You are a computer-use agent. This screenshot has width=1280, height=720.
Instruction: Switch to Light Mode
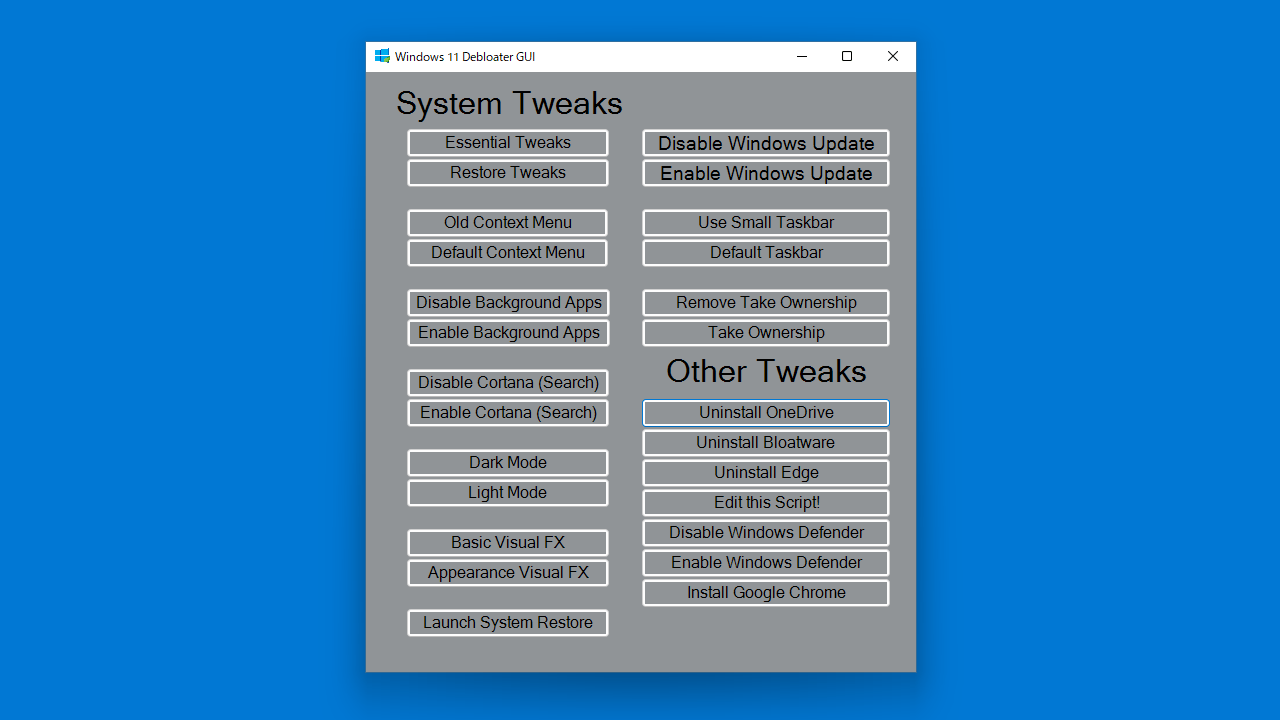[508, 493]
